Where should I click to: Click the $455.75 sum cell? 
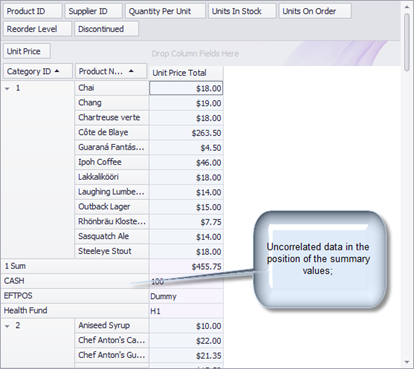pos(186,266)
